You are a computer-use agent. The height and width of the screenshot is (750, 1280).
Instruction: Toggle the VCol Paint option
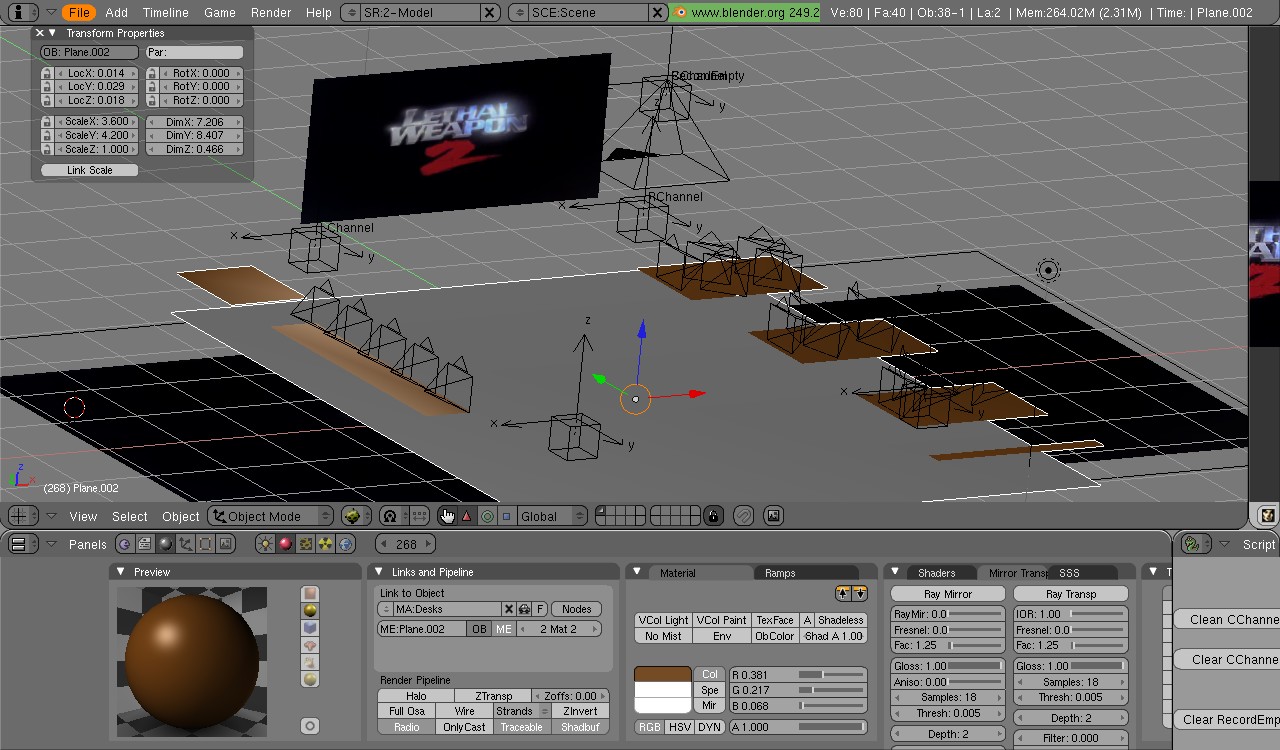pyautogui.click(x=722, y=620)
